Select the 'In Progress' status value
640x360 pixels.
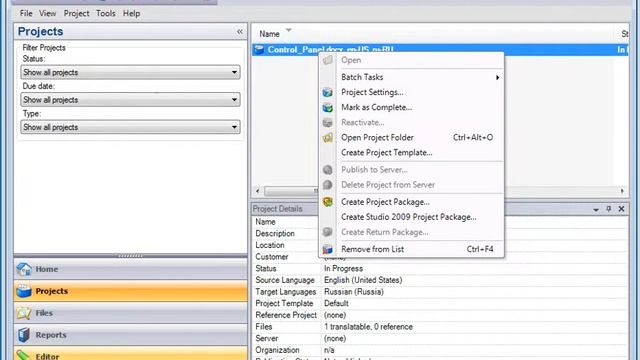tap(343, 269)
